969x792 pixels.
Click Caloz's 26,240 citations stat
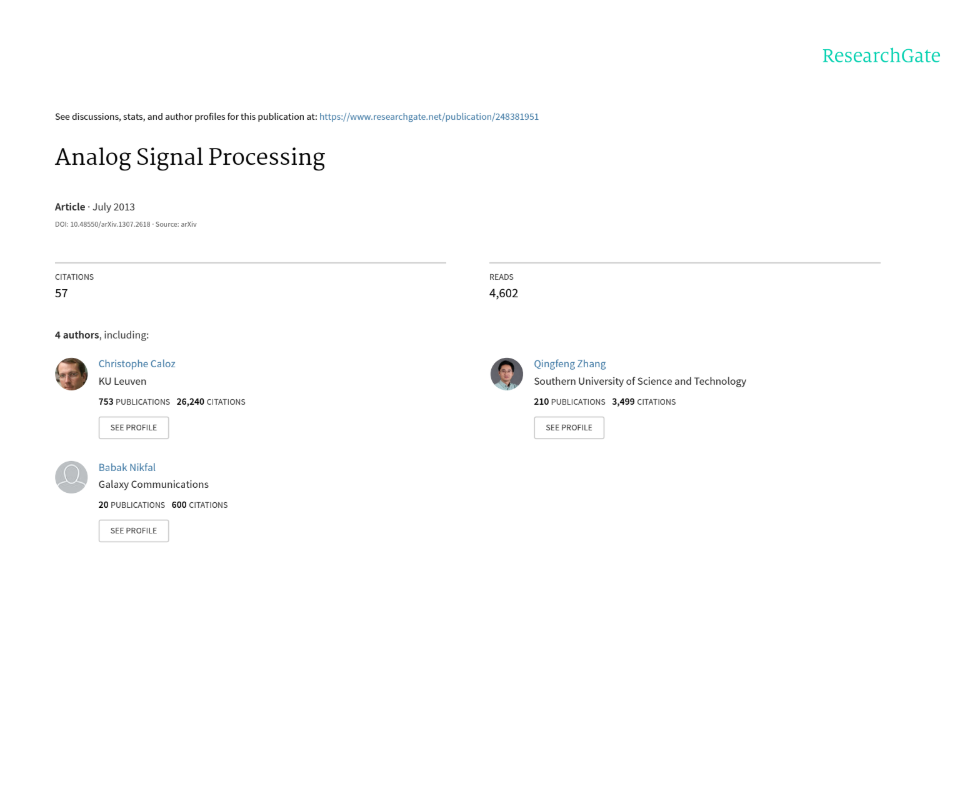[211, 402]
